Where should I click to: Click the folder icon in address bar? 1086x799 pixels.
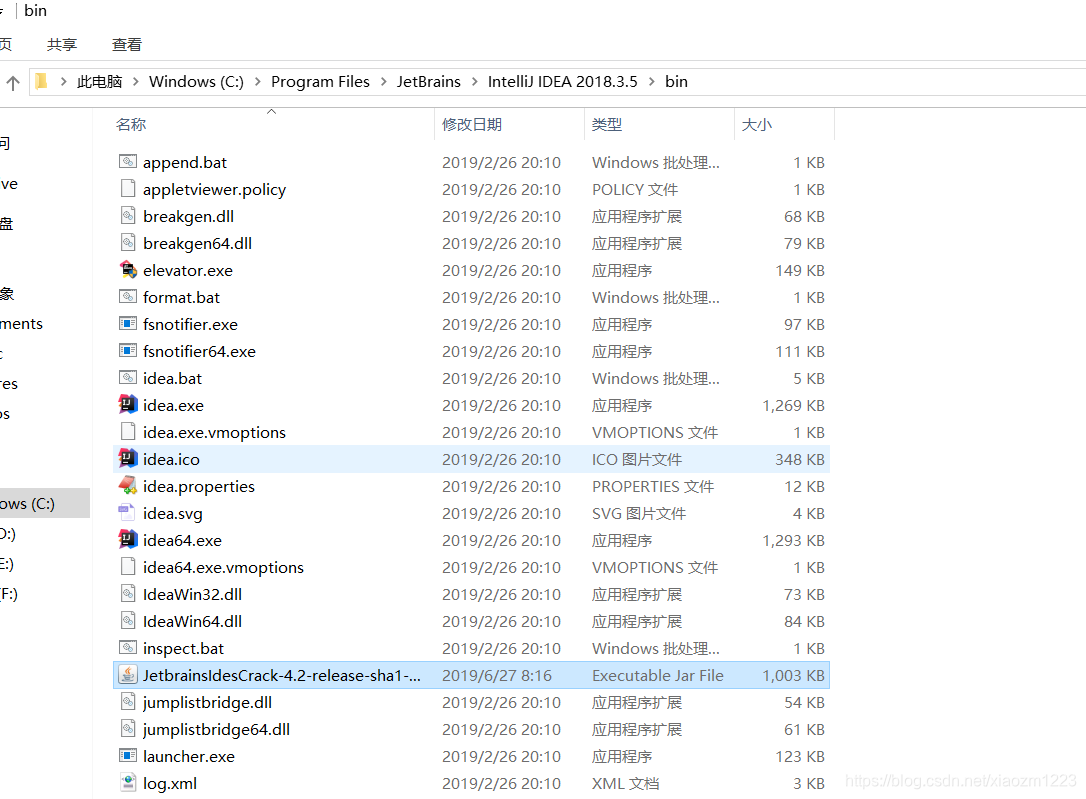42,82
